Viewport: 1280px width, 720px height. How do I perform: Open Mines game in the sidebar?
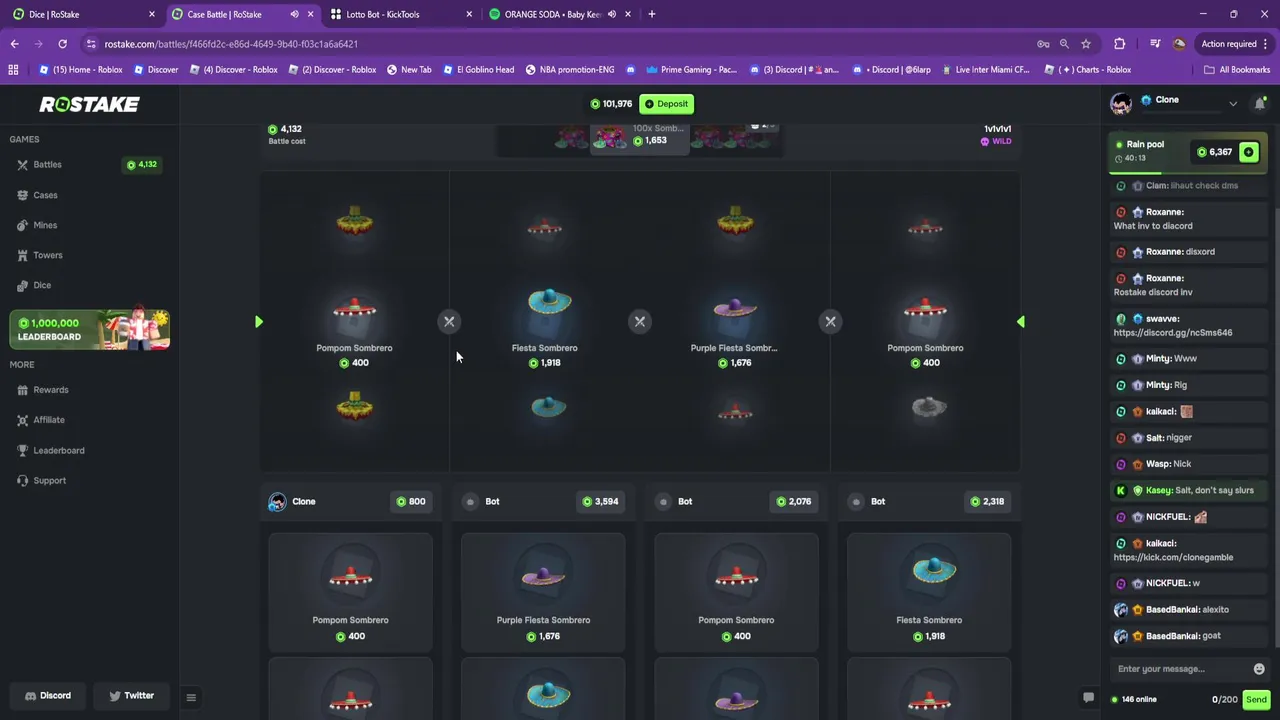(x=44, y=225)
